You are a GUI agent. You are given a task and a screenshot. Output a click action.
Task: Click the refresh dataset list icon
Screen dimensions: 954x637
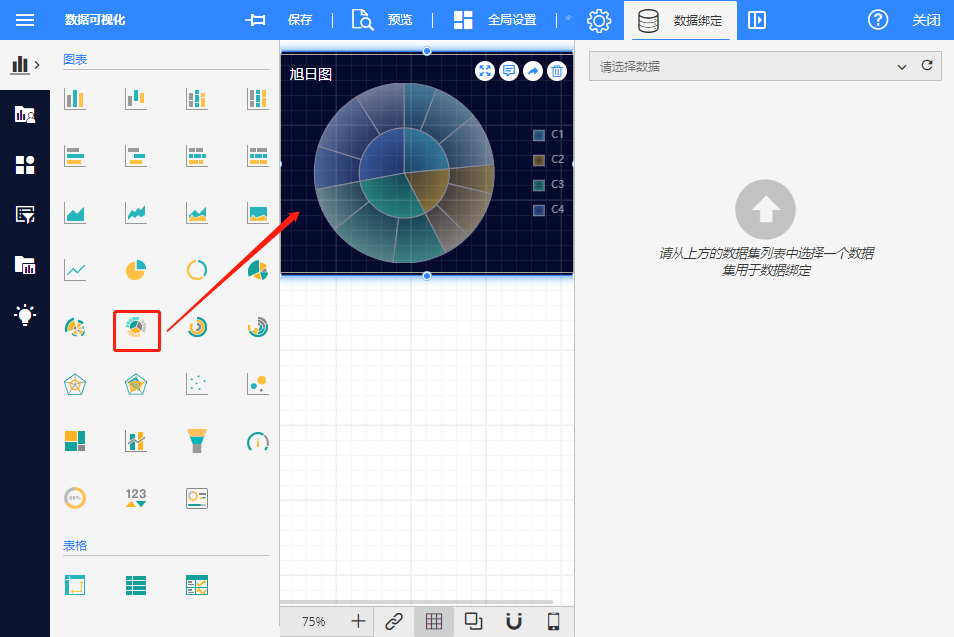pos(927,66)
